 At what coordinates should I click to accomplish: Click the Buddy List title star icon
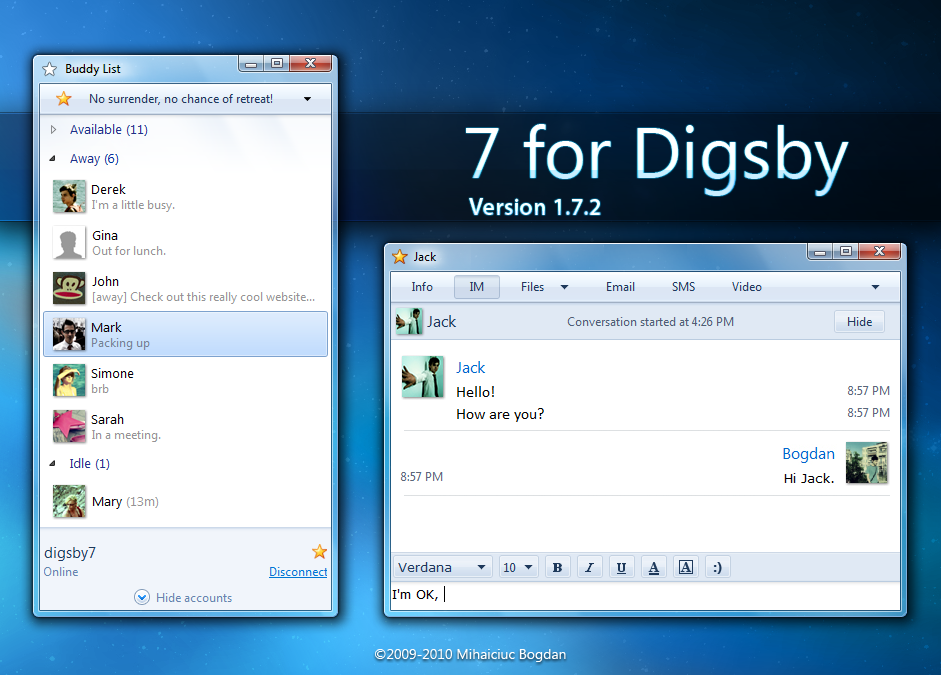tap(50, 70)
